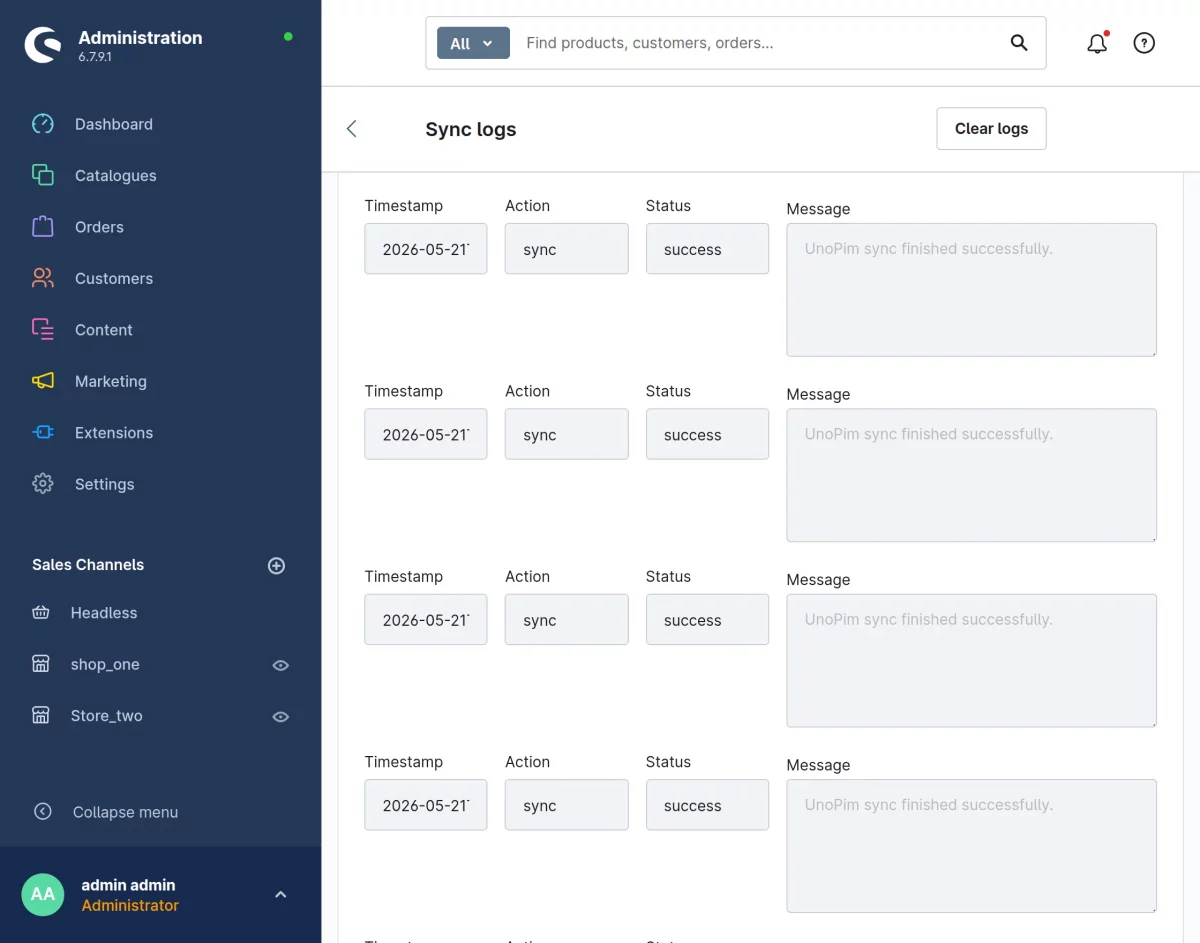The height and width of the screenshot is (943, 1200).
Task: Click the Sync logs page title
Action: tap(471, 129)
